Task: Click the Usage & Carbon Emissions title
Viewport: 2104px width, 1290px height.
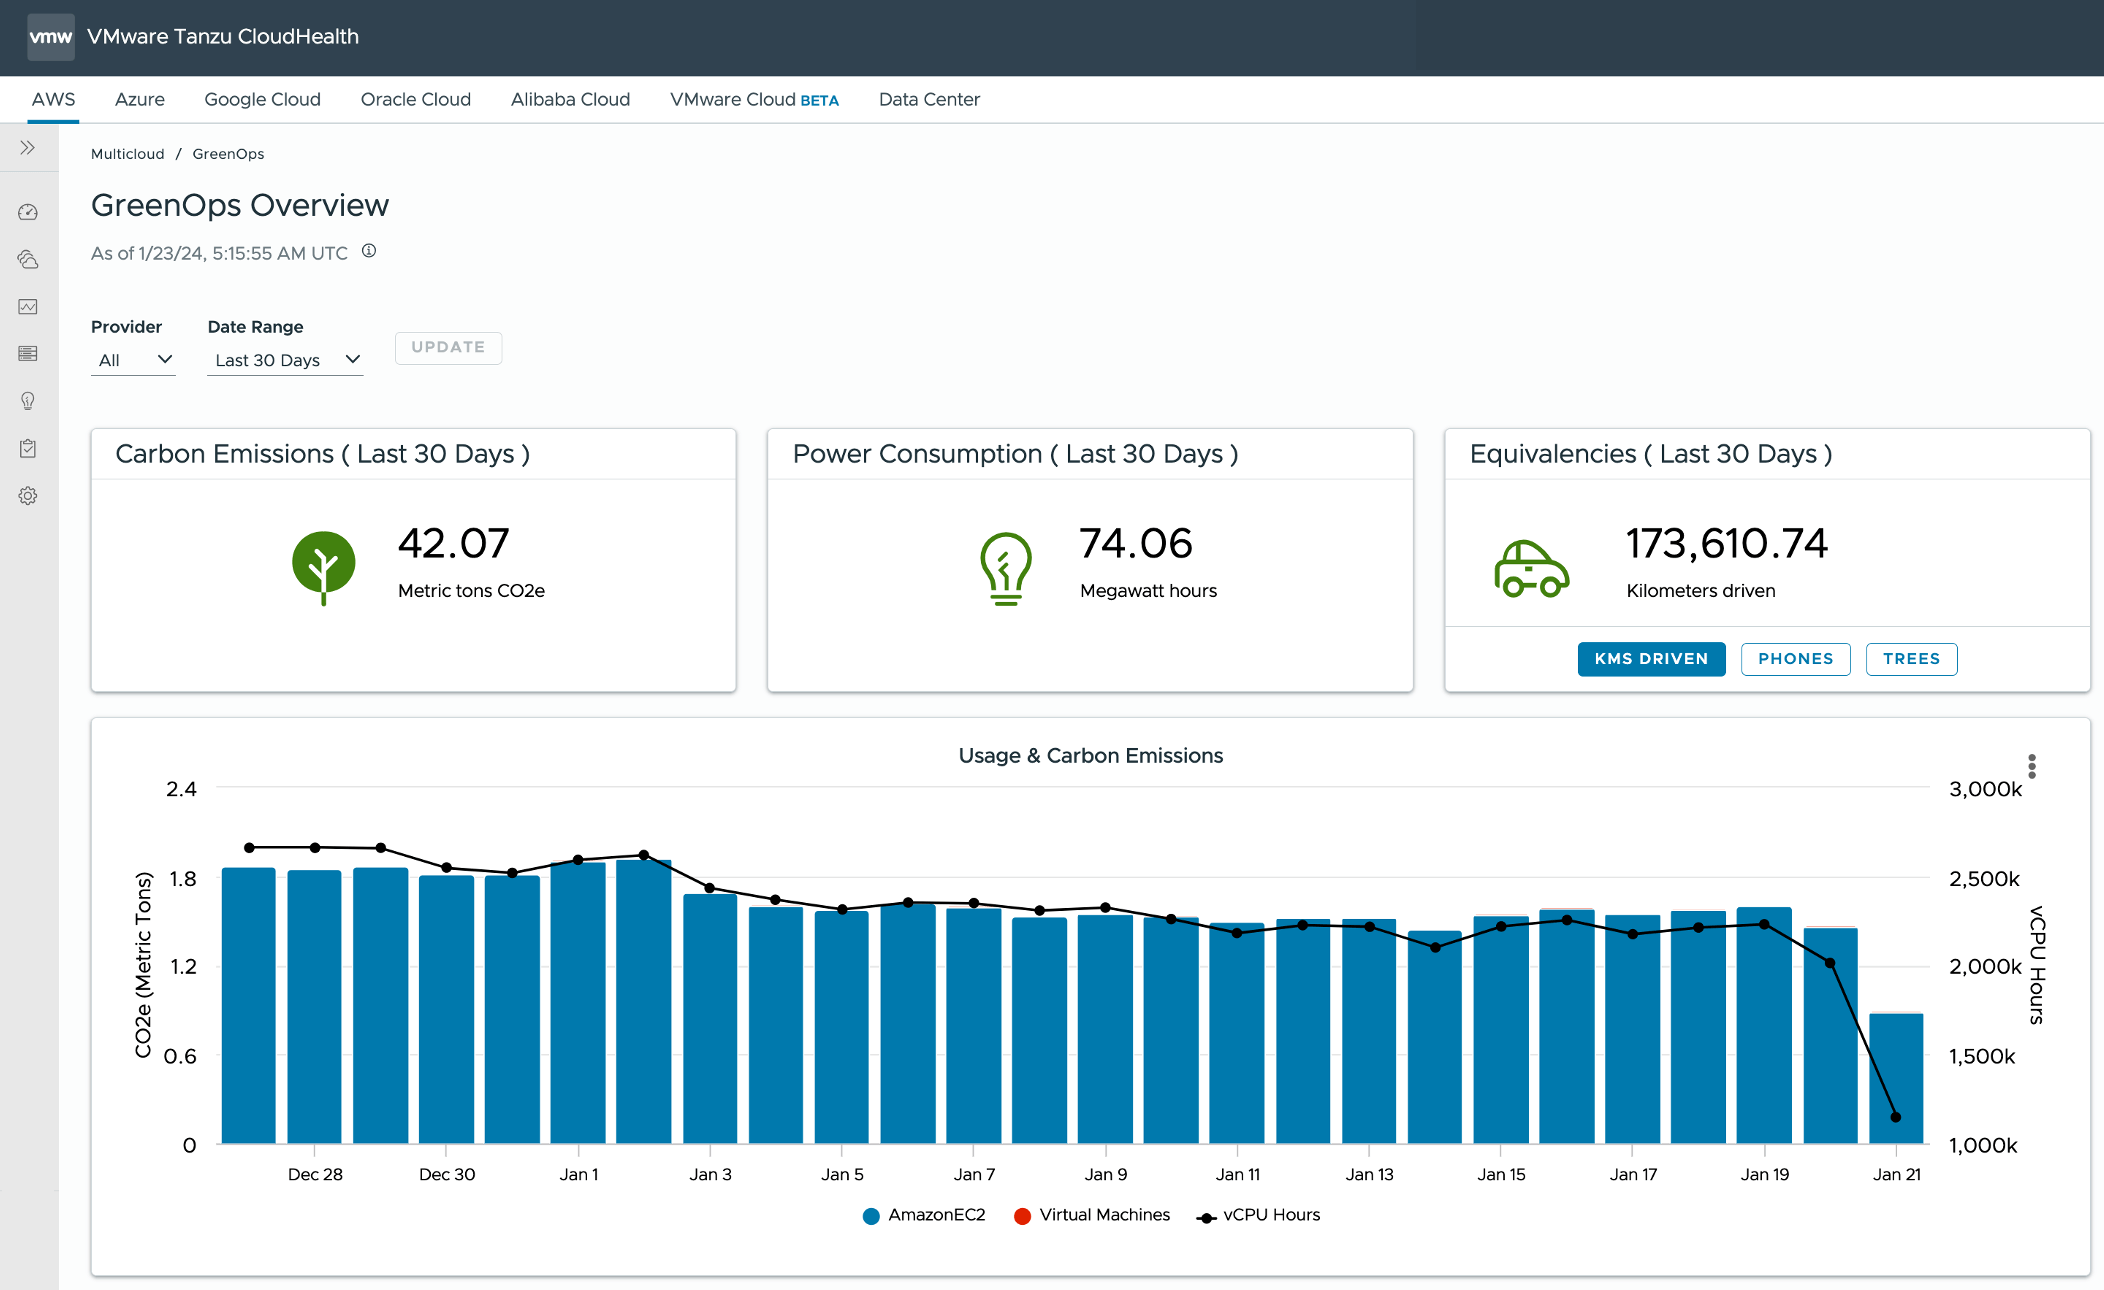Action: [x=1091, y=756]
